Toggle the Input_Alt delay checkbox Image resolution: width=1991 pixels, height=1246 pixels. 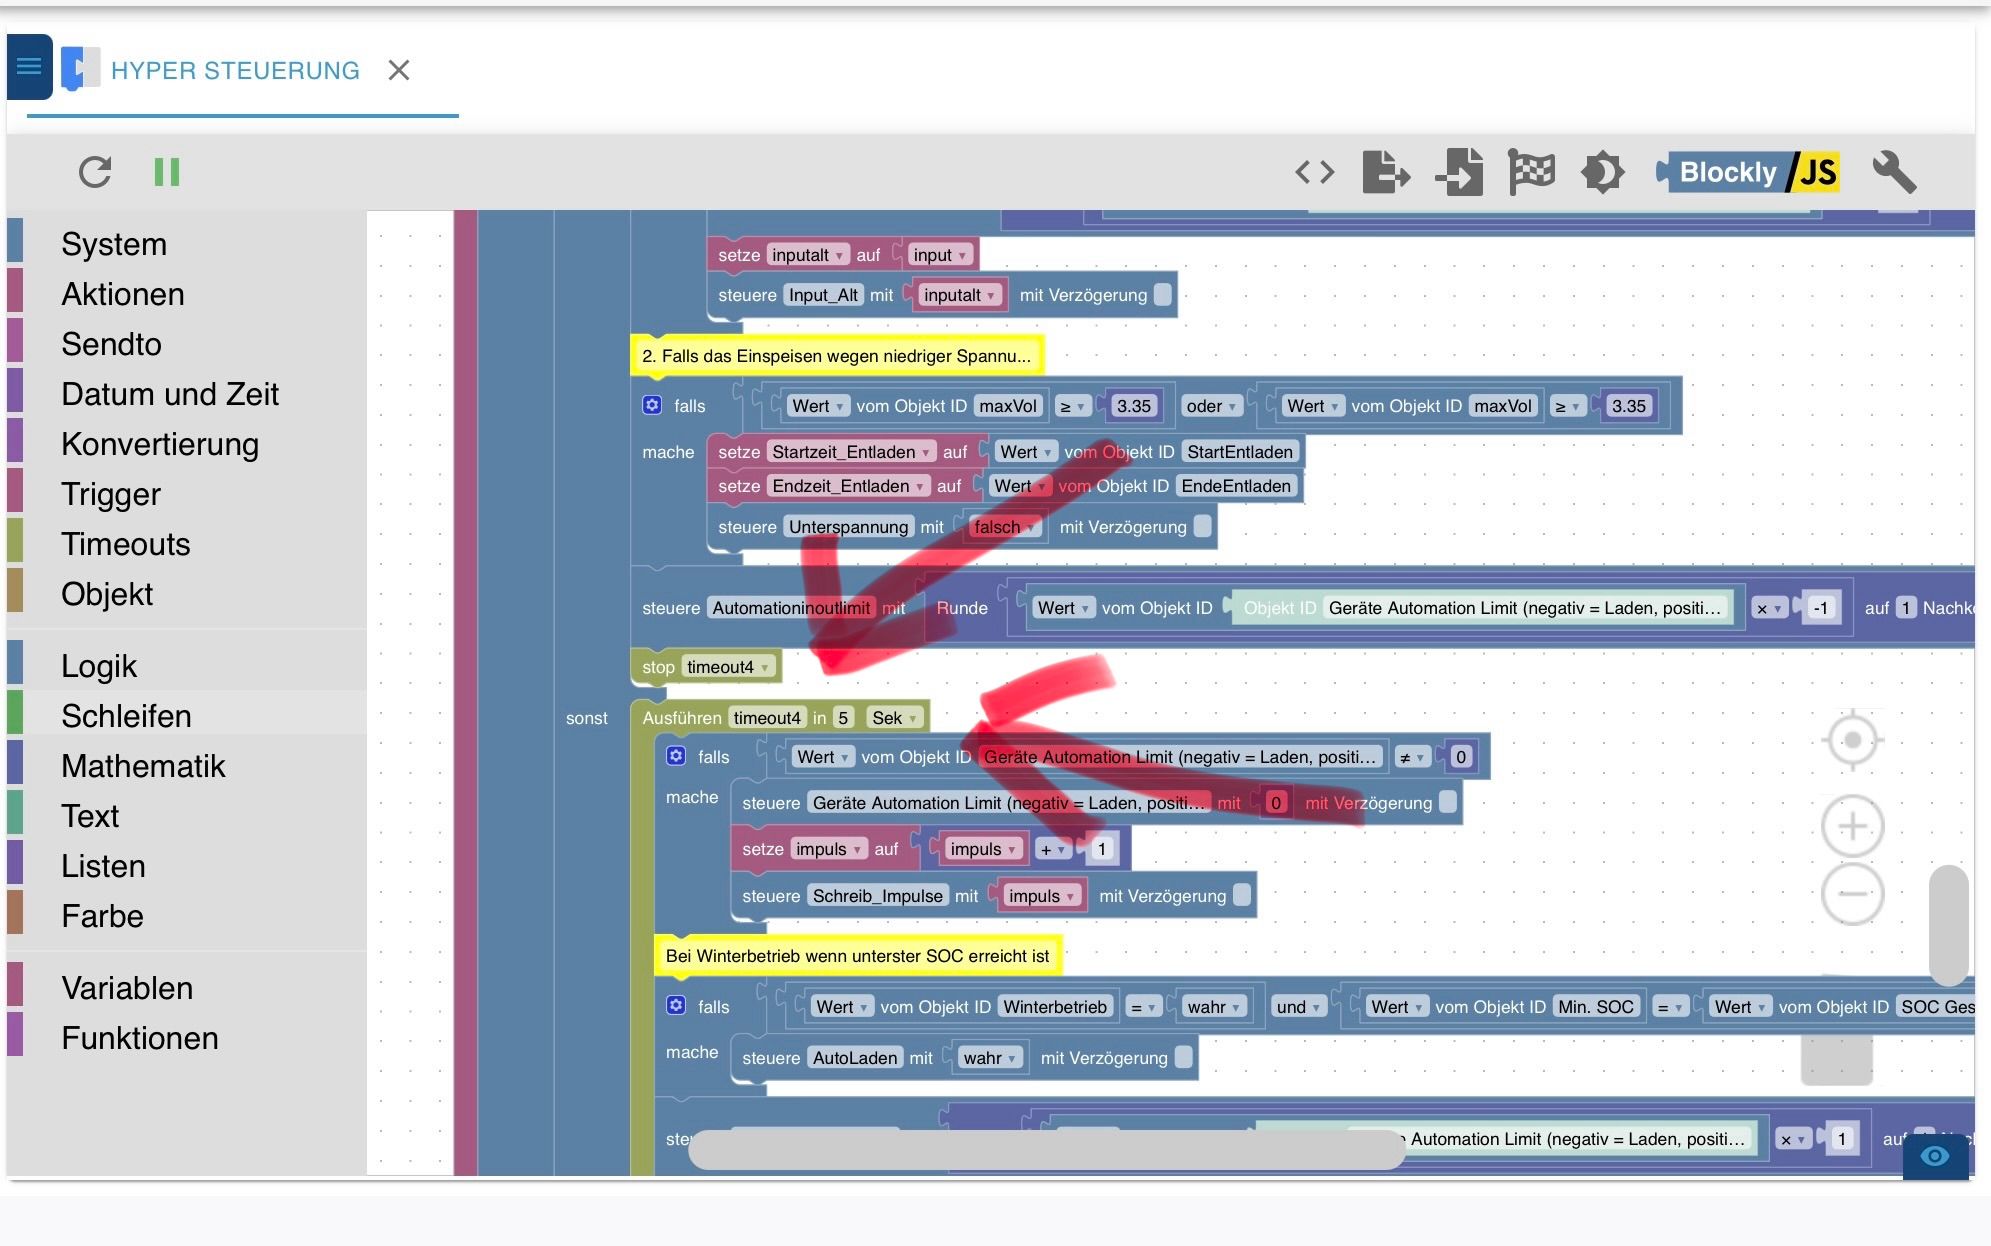pos(1162,295)
